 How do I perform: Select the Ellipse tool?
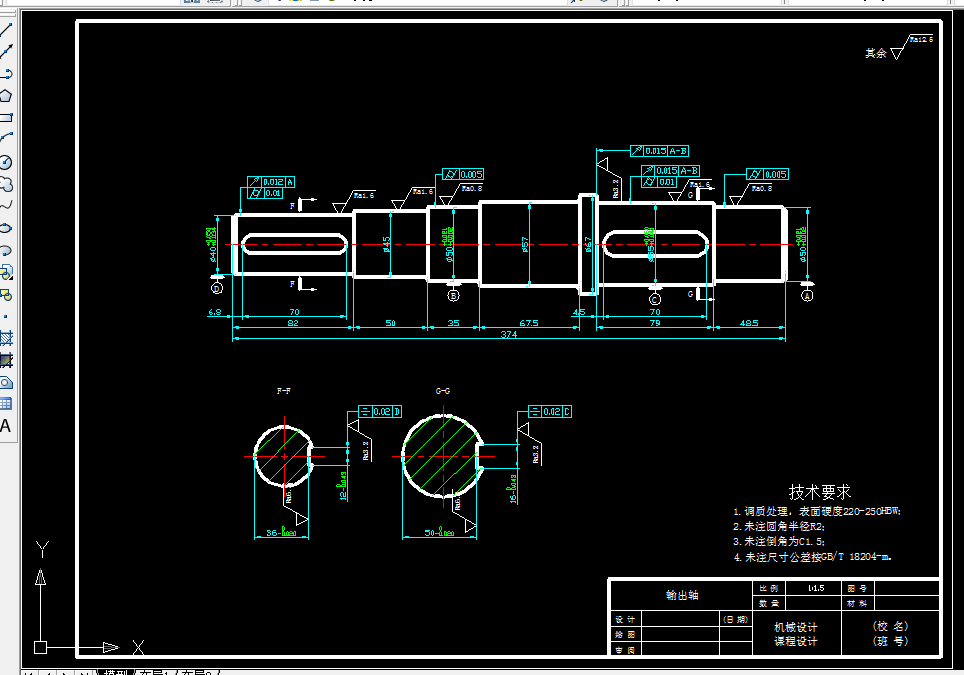click(6, 228)
